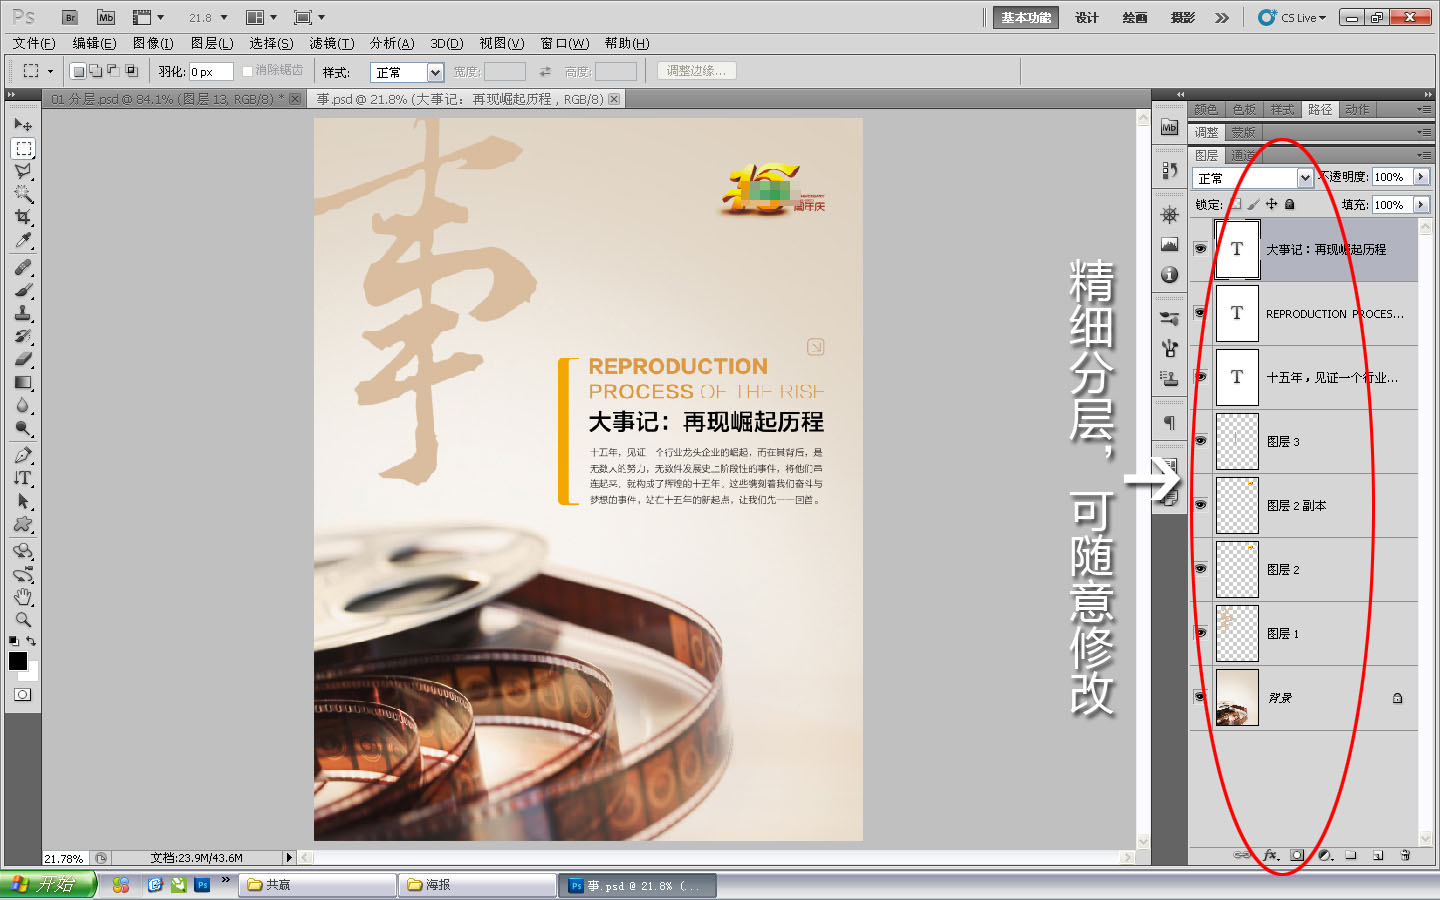Toggle visibility of 图层 1
The image size is (1440, 900).
[x=1200, y=633]
